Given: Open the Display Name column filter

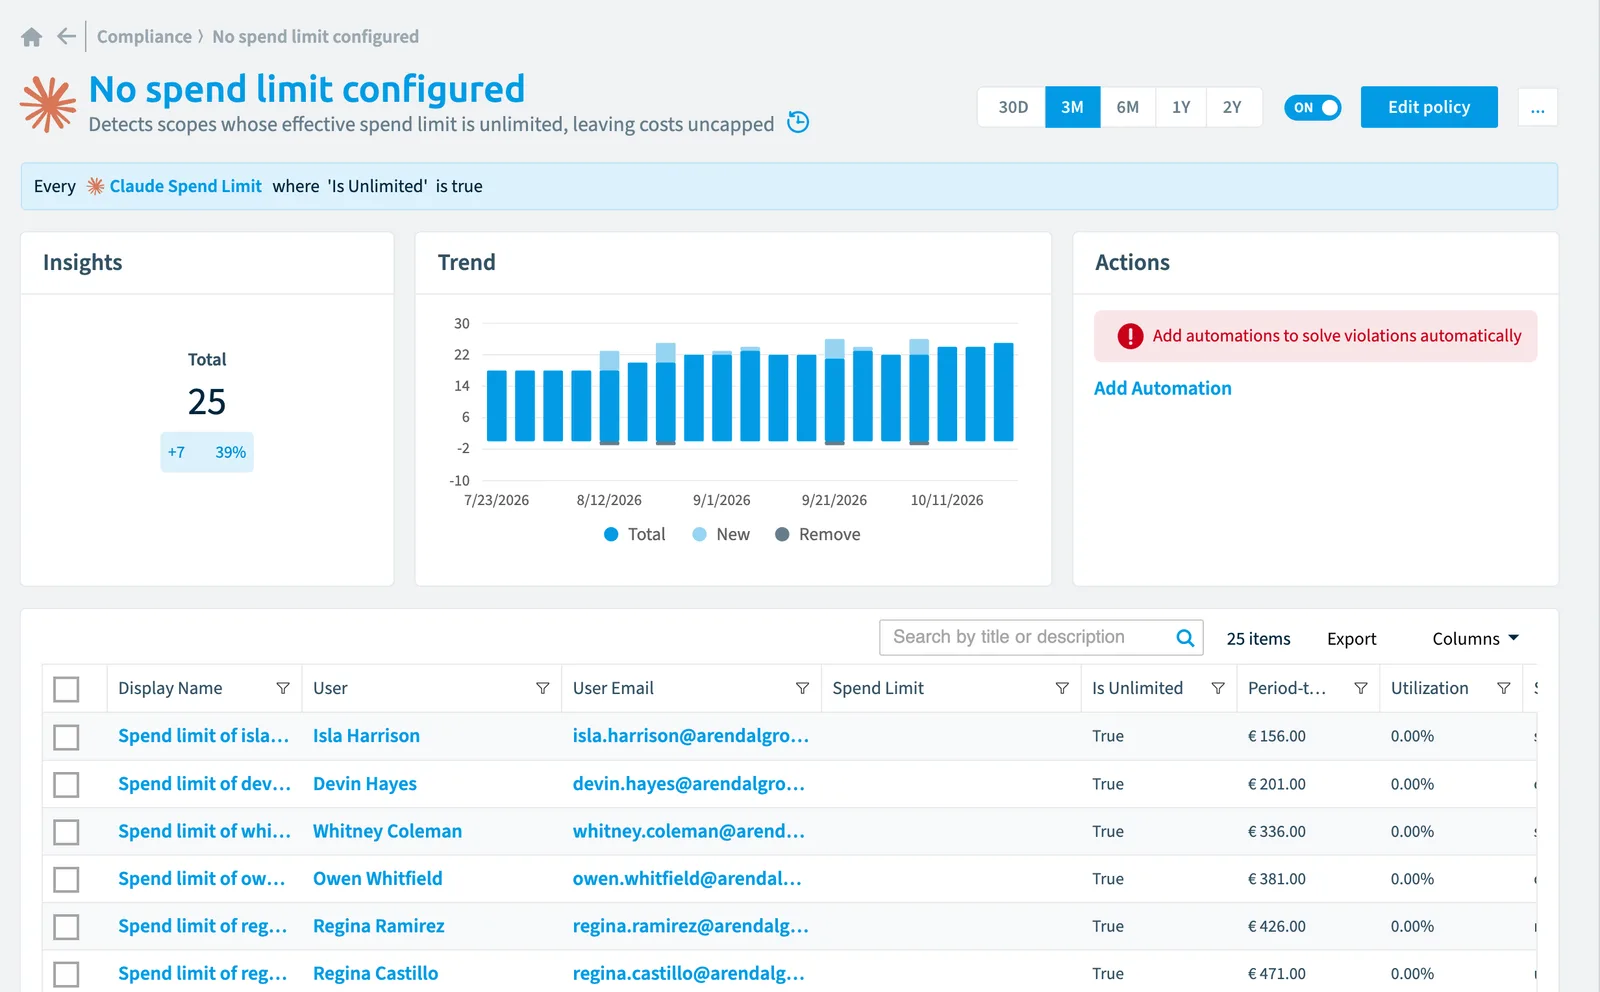Looking at the screenshot, I should [x=283, y=688].
